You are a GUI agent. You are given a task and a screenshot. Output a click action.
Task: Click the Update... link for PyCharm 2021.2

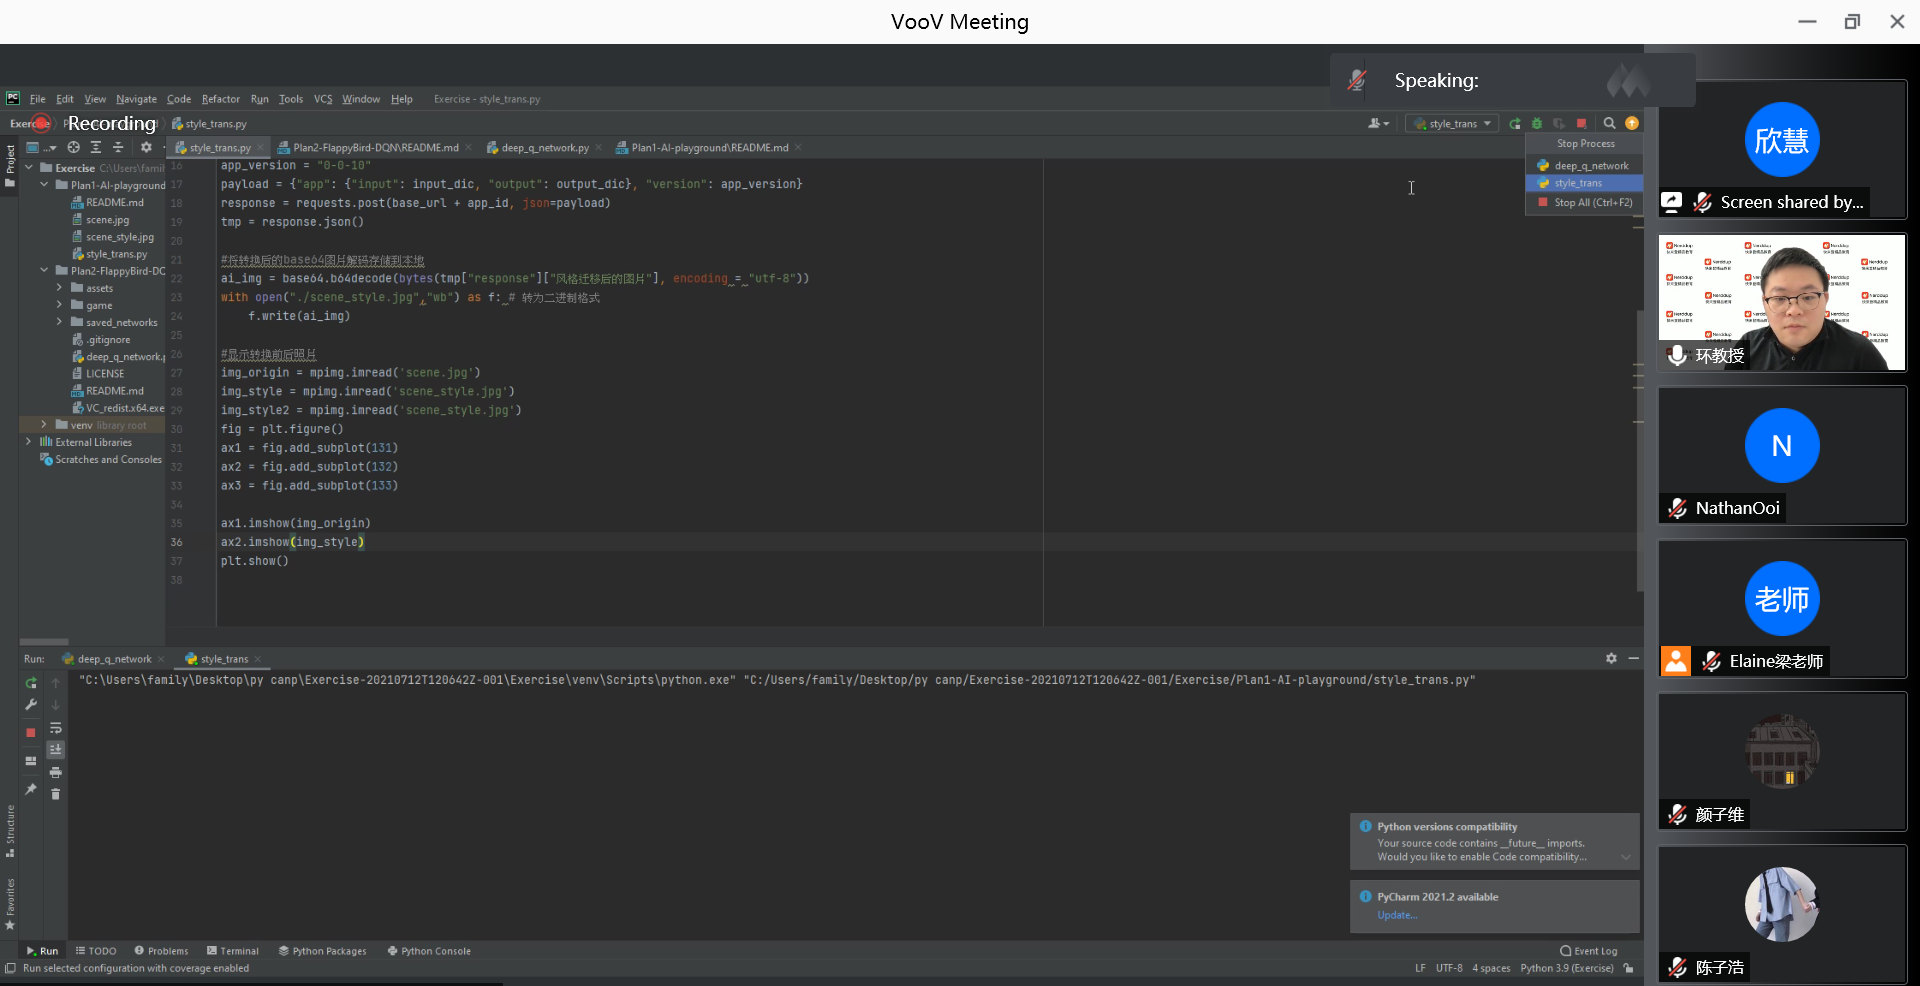click(1397, 915)
